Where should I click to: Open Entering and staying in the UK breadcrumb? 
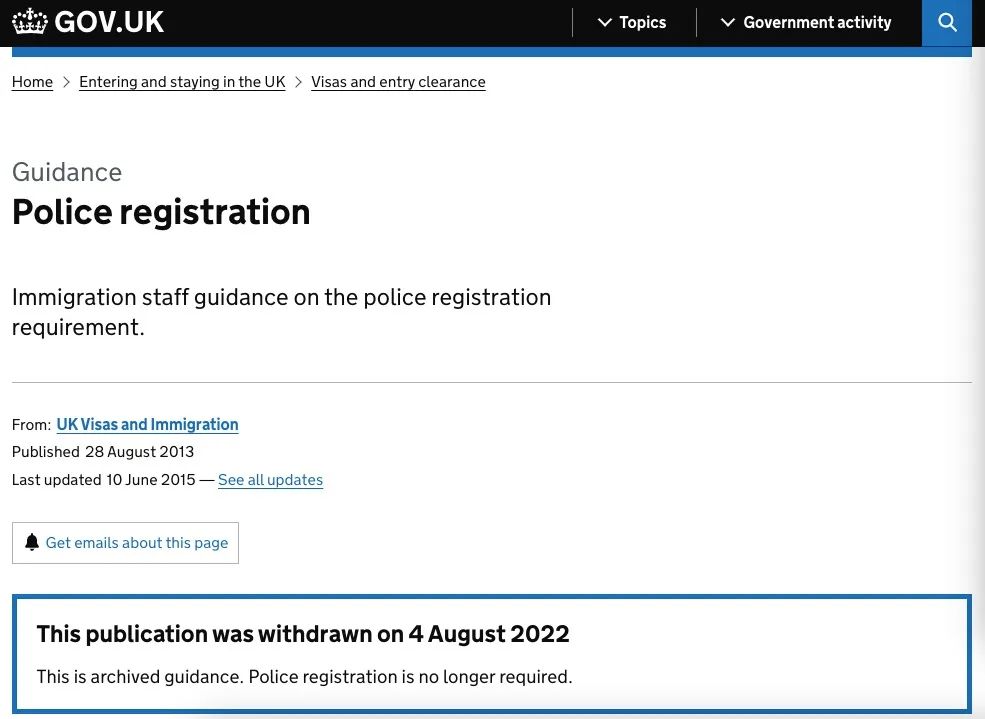(x=182, y=82)
